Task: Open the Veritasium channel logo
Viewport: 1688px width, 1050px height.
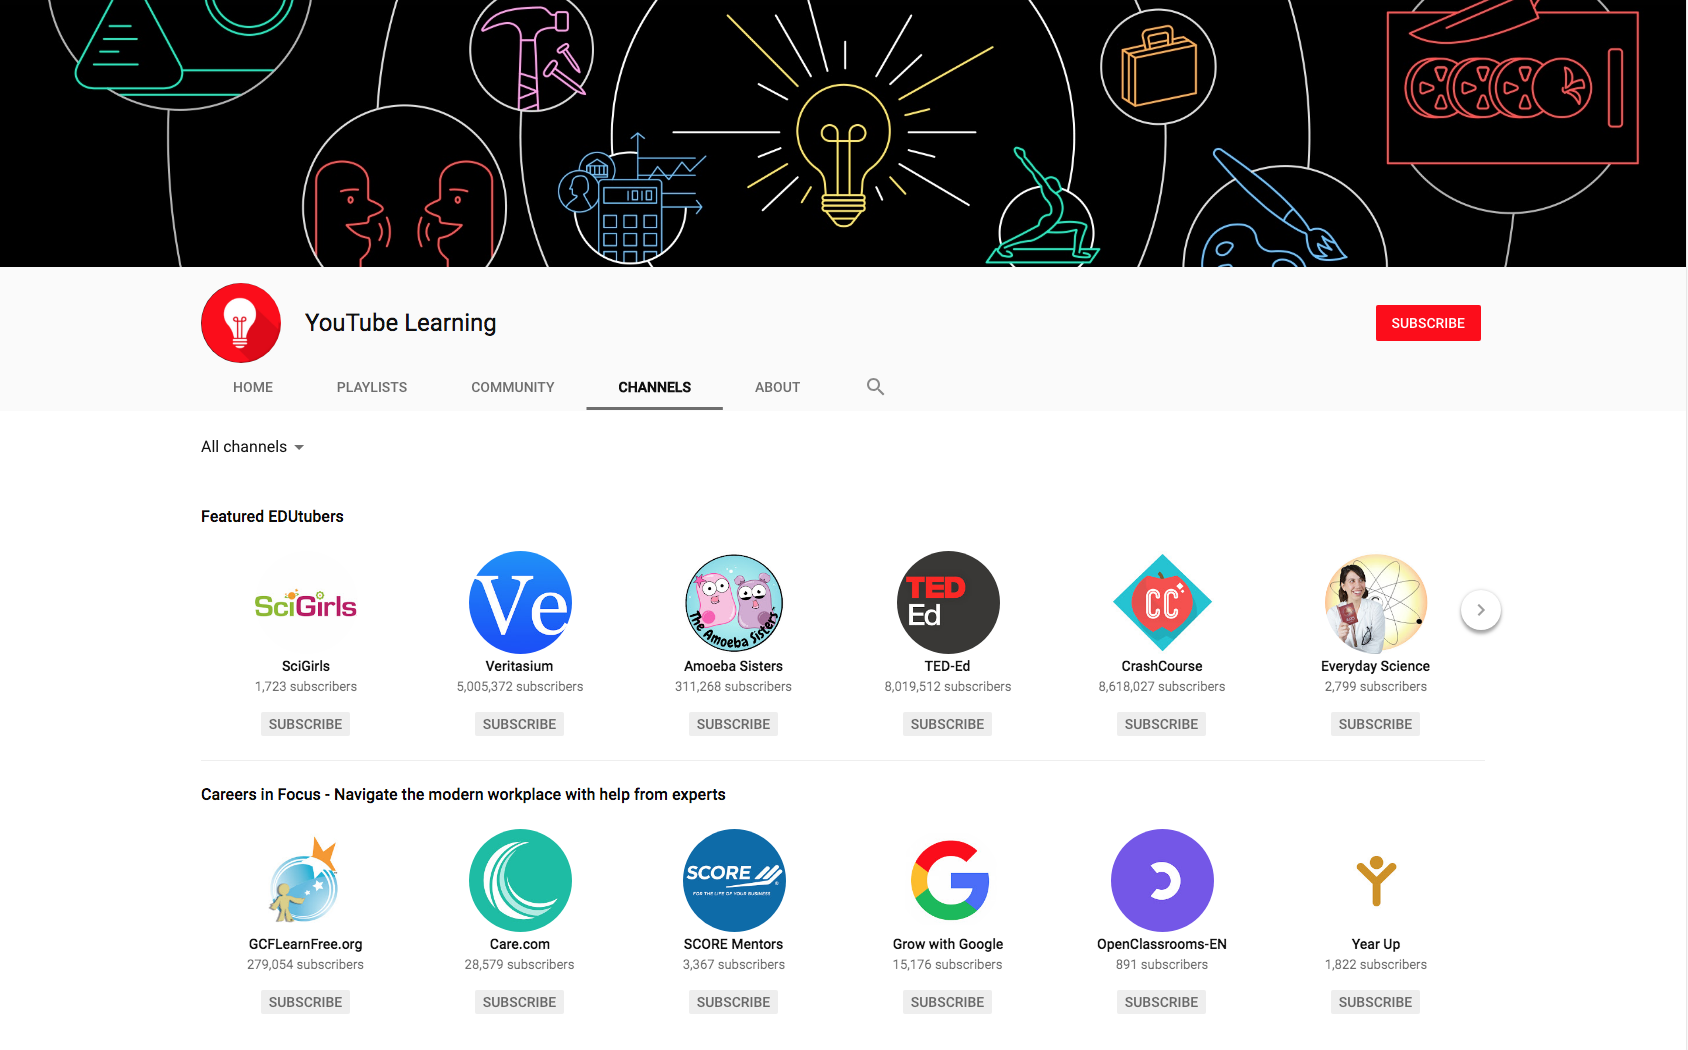Action: (520, 603)
